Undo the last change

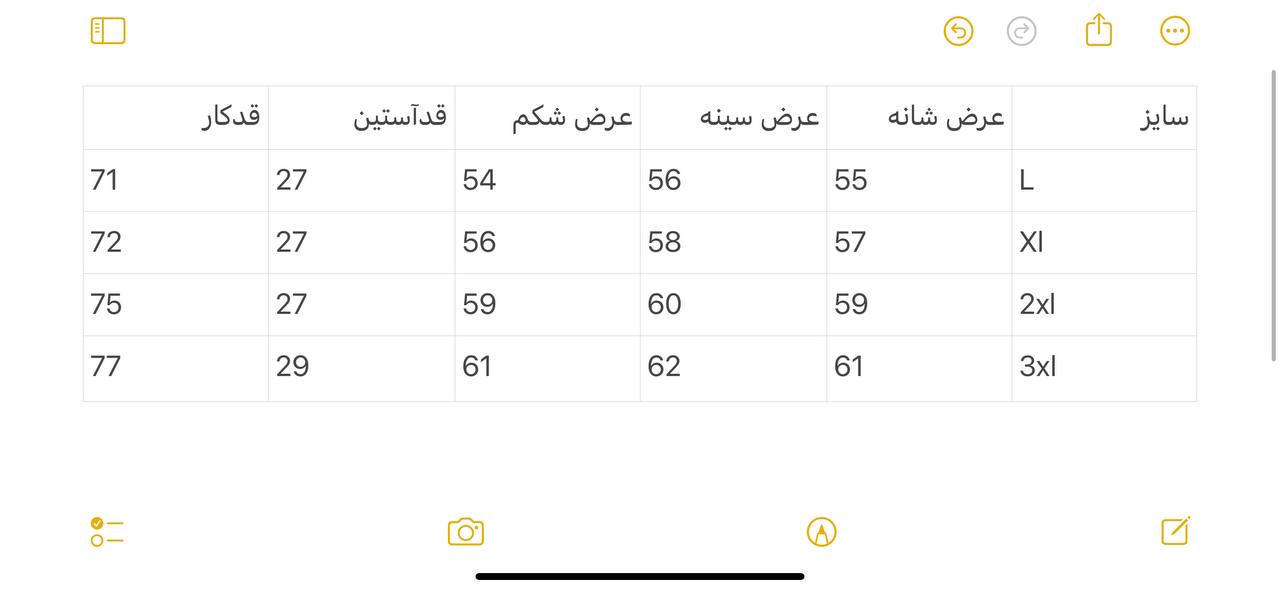pyautogui.click(x=957, y=31)
